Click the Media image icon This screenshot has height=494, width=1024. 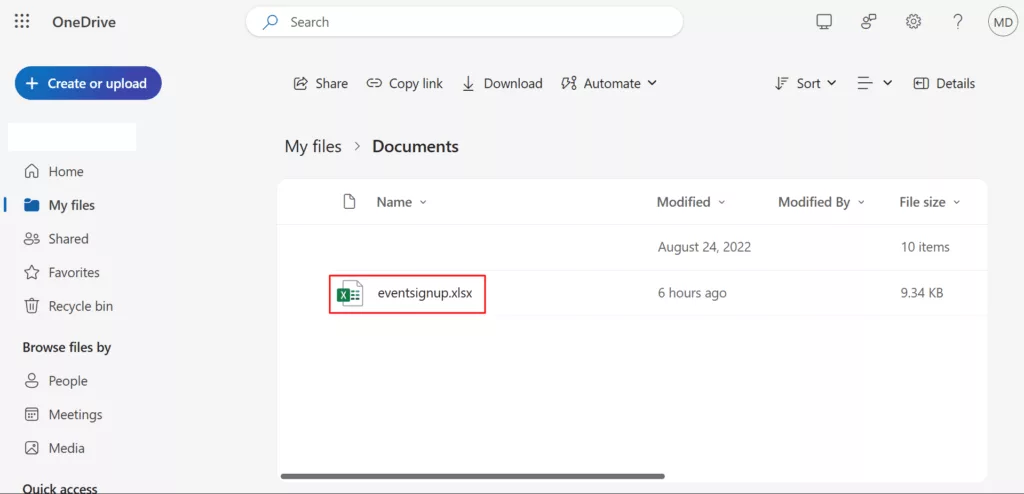click(31, 448)
